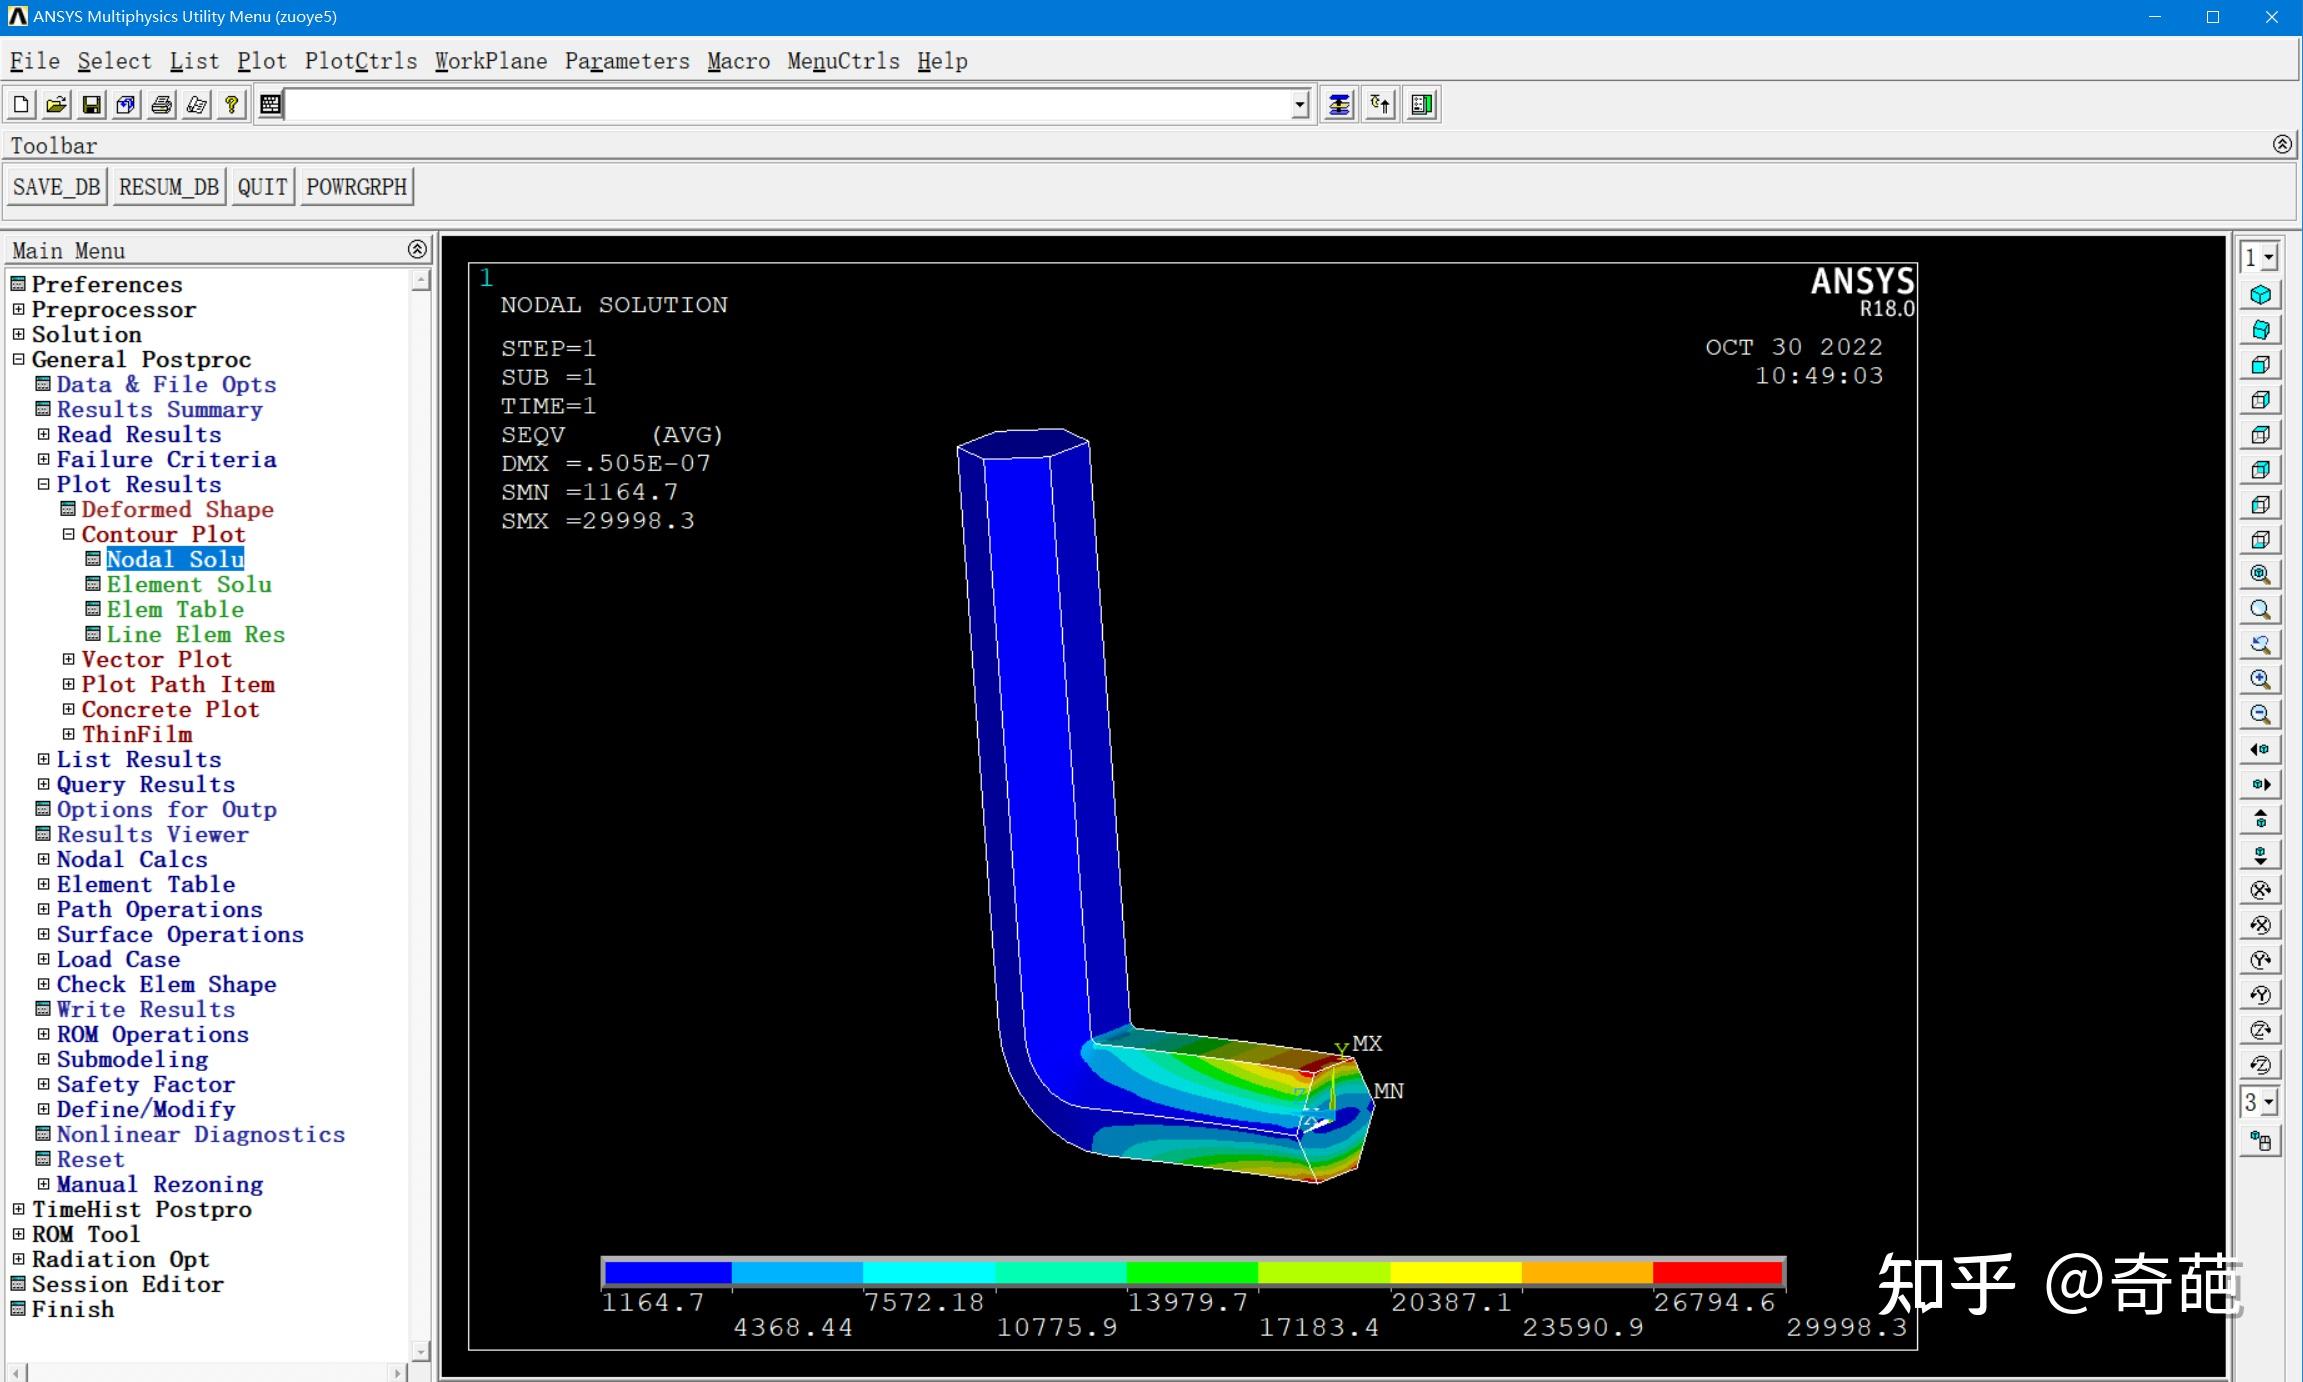Open the PlotCtrls menu
The image size is (2303, 1382).
361,62
